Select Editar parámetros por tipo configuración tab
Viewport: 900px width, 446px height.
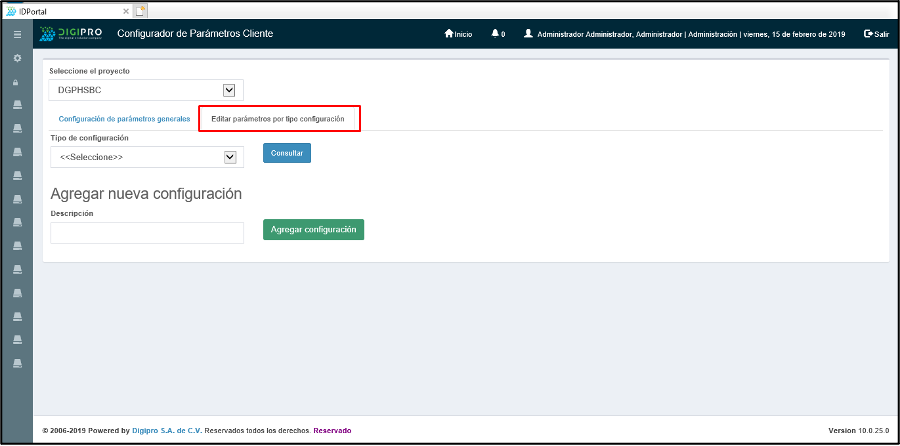[x=278, y=119]
